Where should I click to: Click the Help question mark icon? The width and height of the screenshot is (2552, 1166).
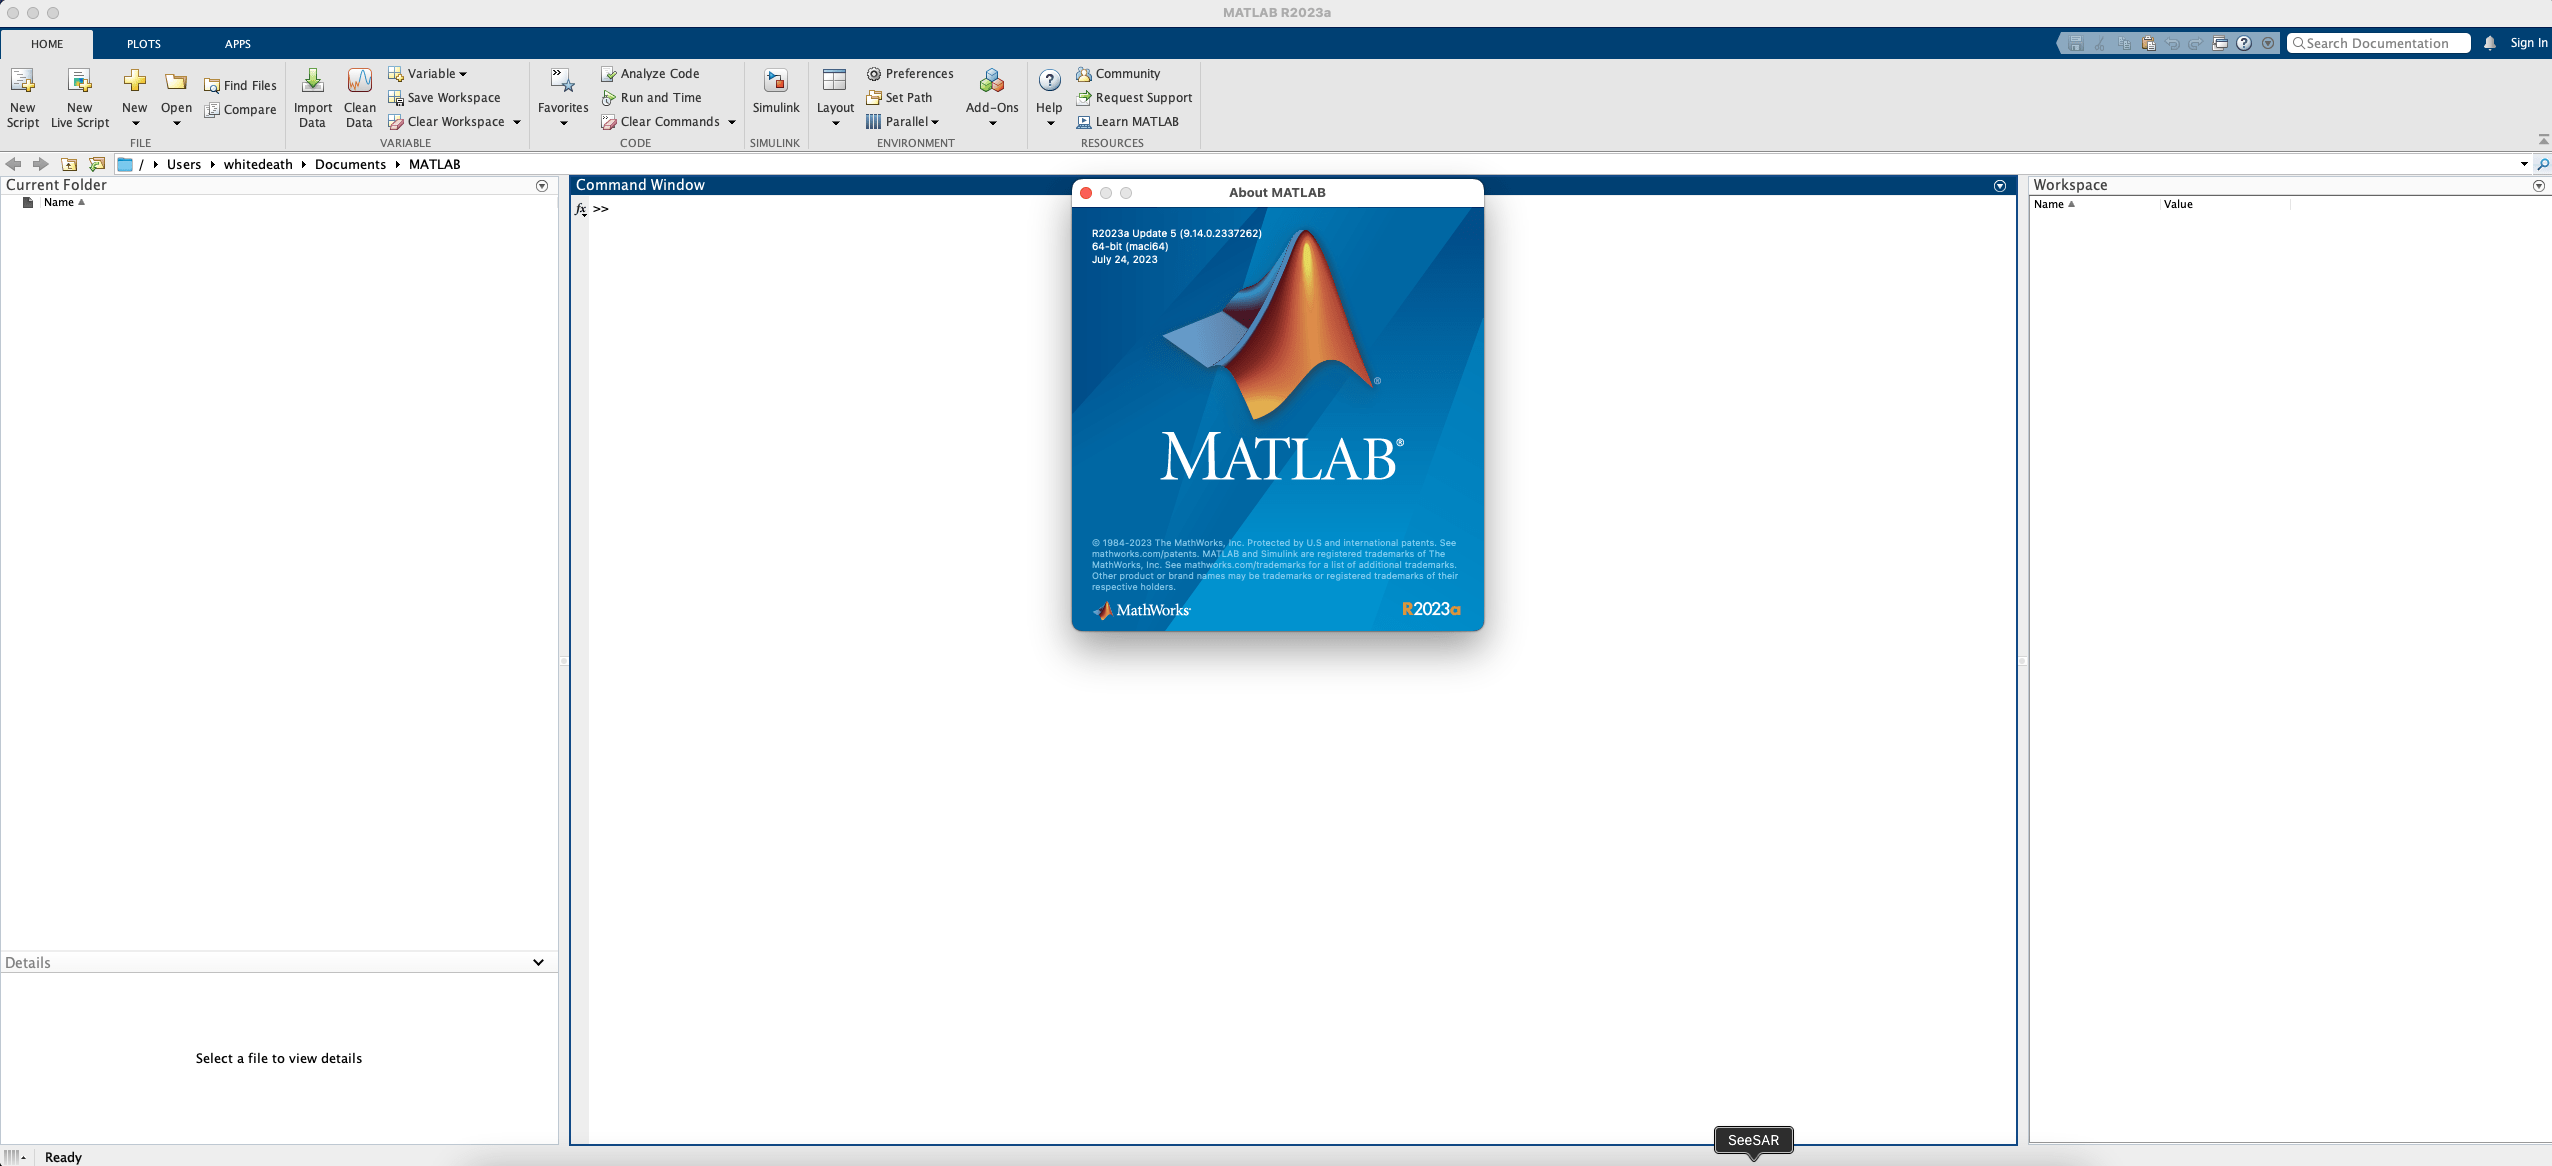[x=1049, y=81]
